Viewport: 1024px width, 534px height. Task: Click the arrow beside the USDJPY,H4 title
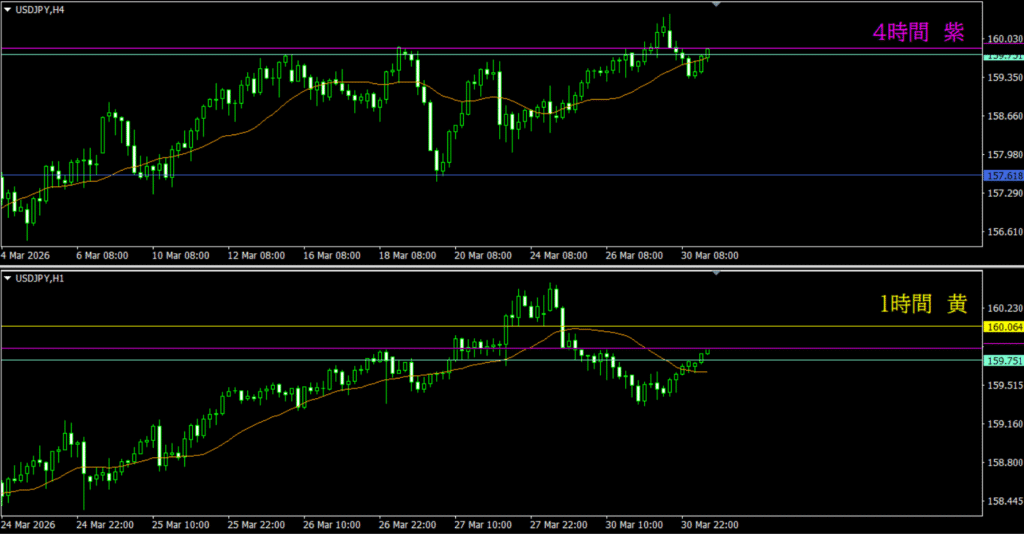pos(7,9)
